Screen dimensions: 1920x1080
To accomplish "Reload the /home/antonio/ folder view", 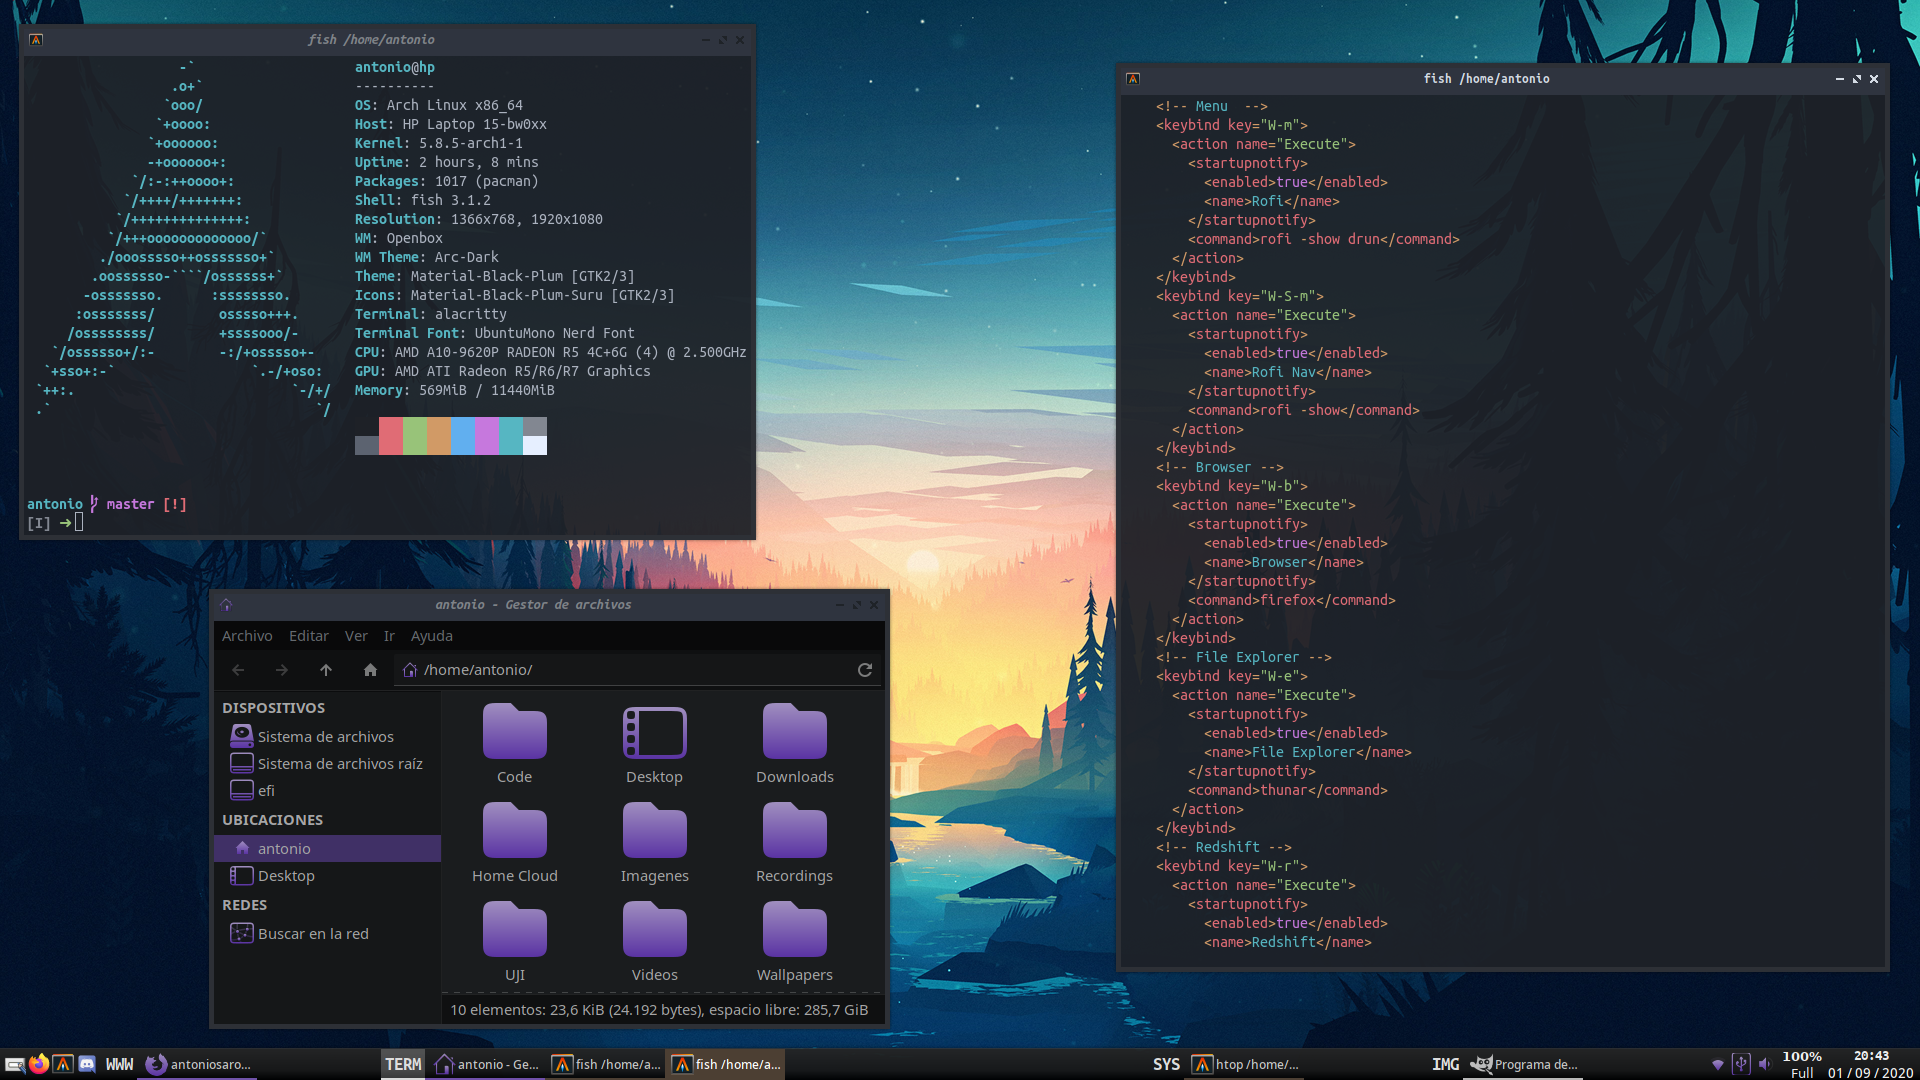I will tap(865, 670).
